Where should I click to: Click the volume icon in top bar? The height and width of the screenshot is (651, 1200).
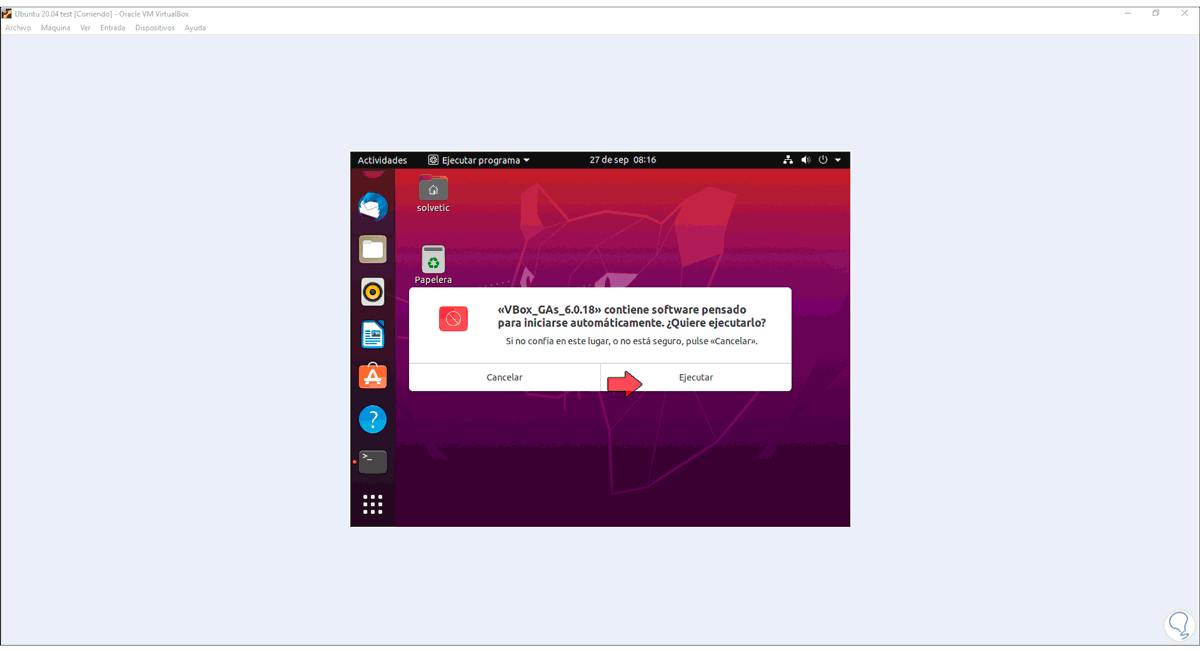[x=806, y=160]
